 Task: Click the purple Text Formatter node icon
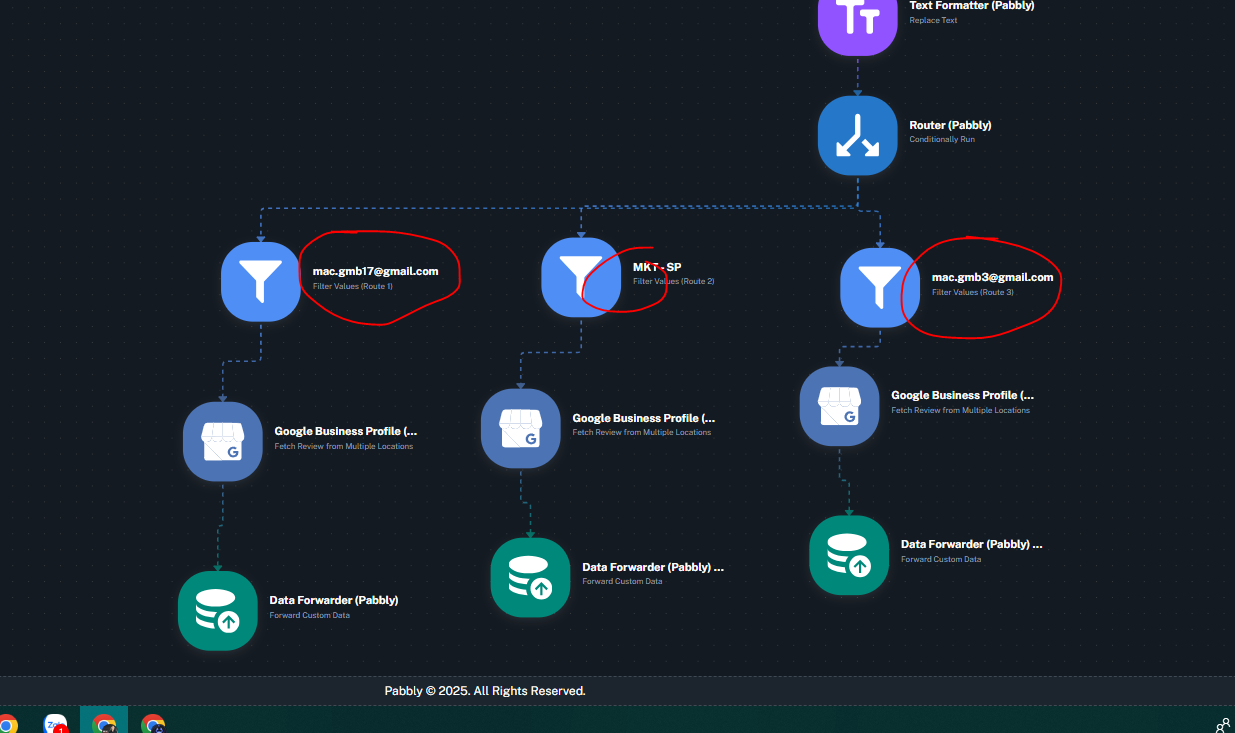(857, 22)
